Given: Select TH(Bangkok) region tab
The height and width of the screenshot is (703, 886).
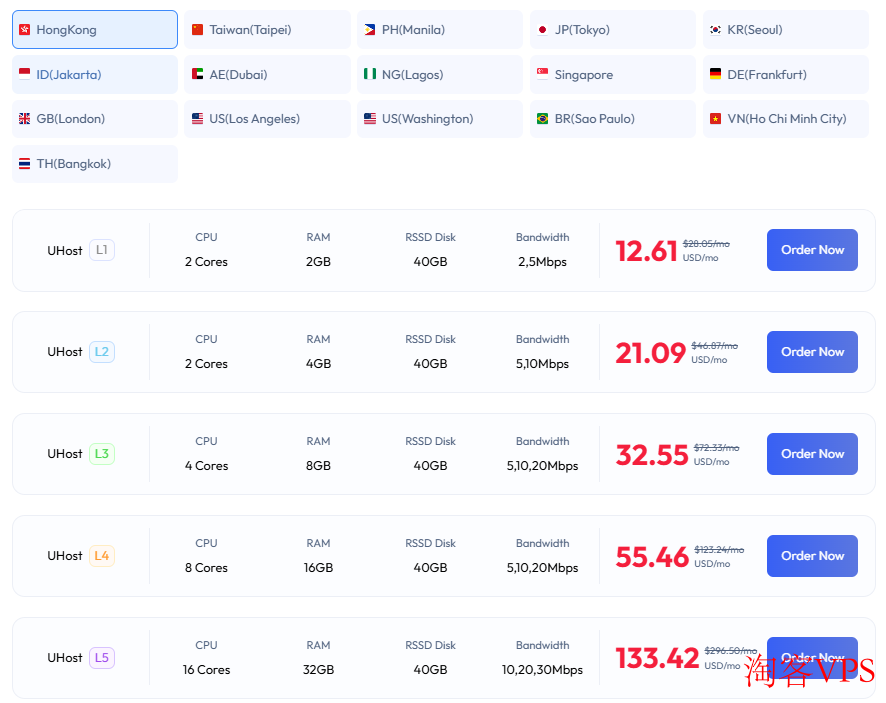Looking at the screenshot, I should (x=94, y=164).
